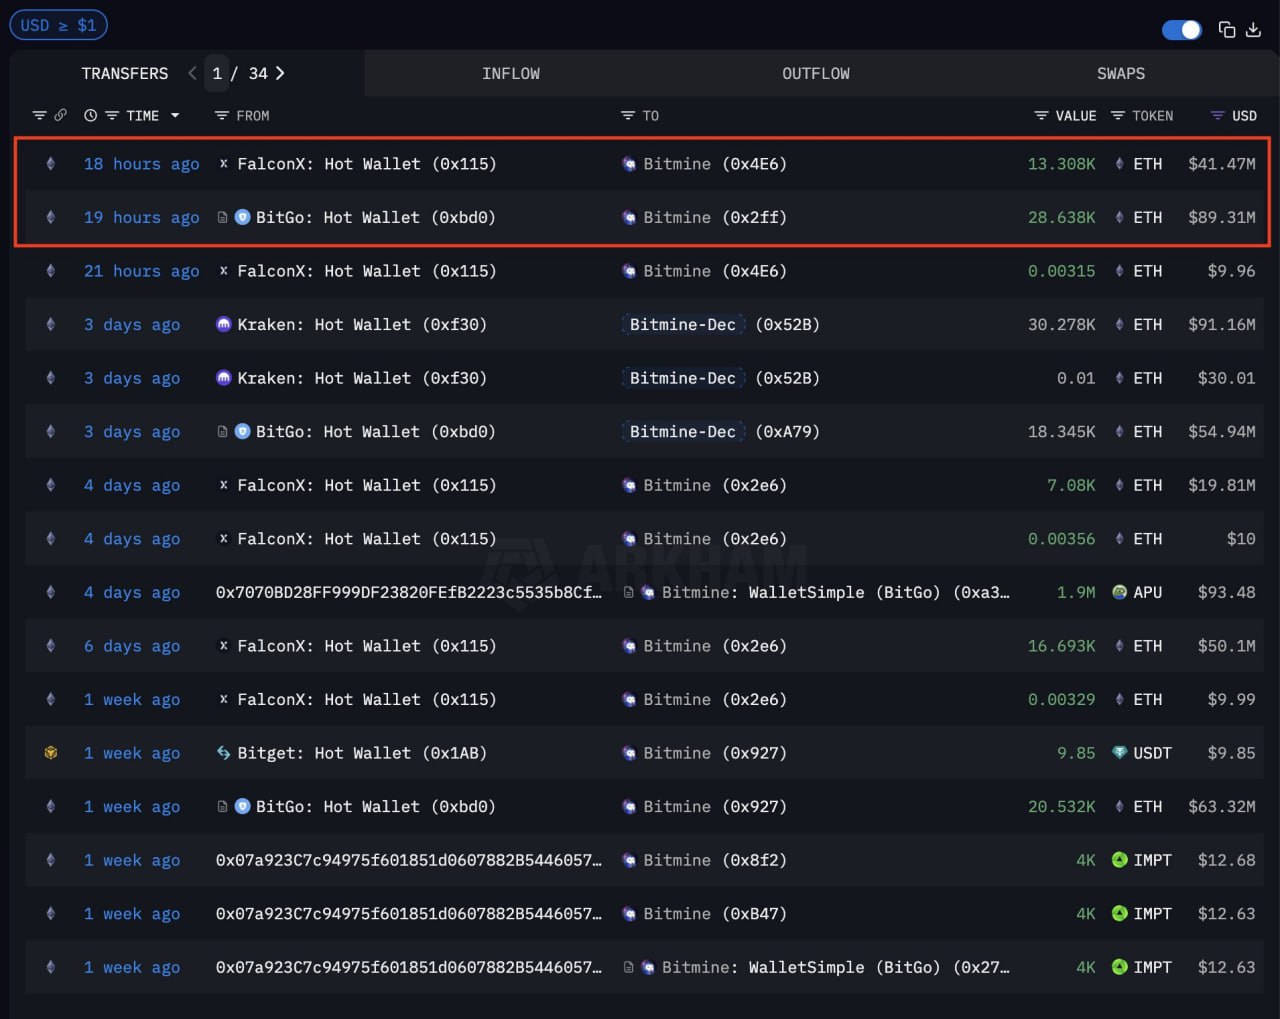This screenshot has height=1019, width=1280.
Task: Go to next transfers page chevron
Action: (280, 73)
